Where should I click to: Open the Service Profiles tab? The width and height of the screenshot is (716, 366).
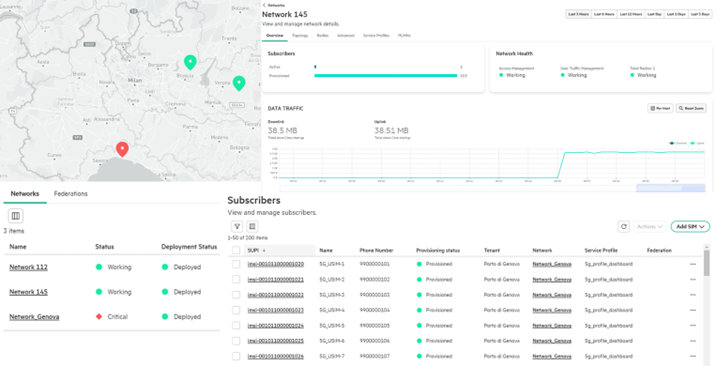pyautogui.click(x=376, y=35)
